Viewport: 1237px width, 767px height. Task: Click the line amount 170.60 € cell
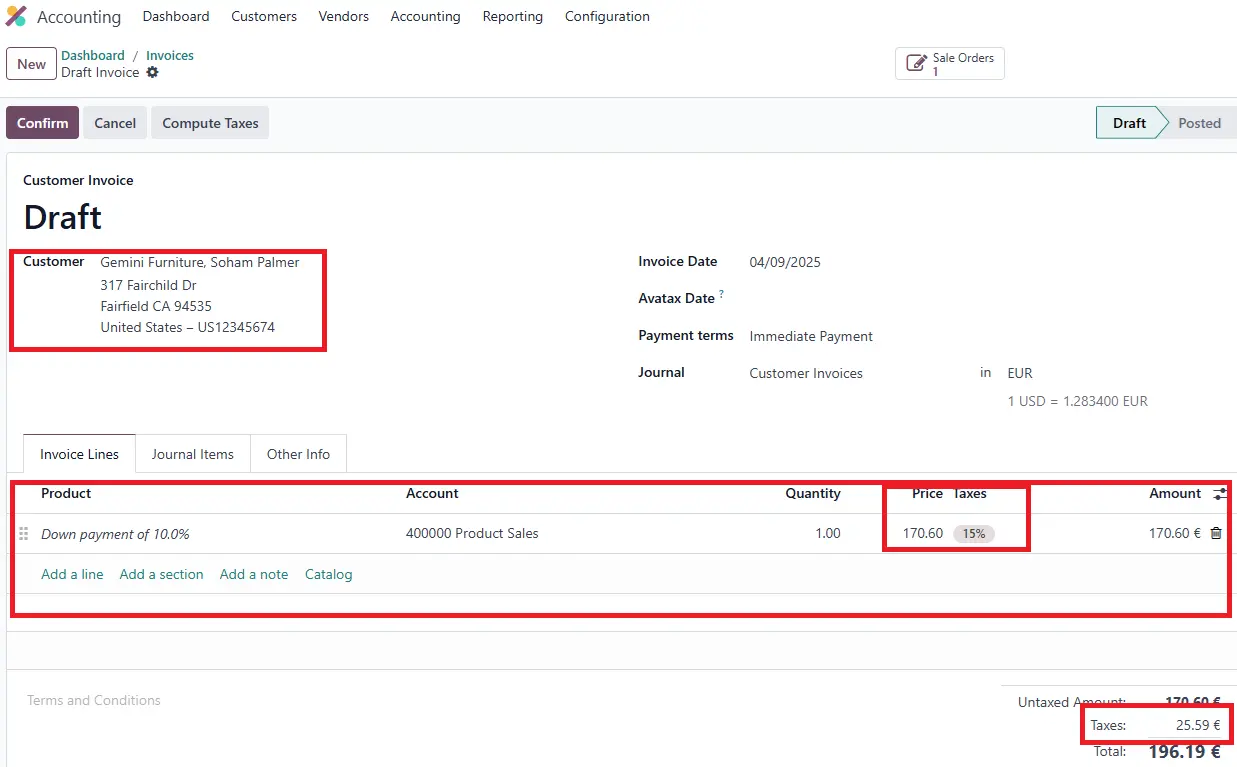coord(1175,533)
